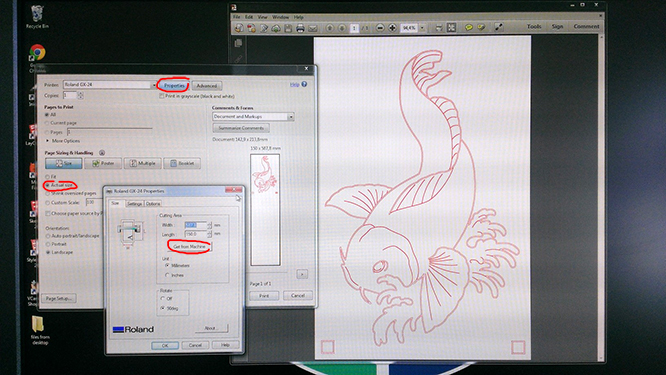Viewport: 666px width, 375px height.
Task: Set Rotate to Off
Action: 163,299
